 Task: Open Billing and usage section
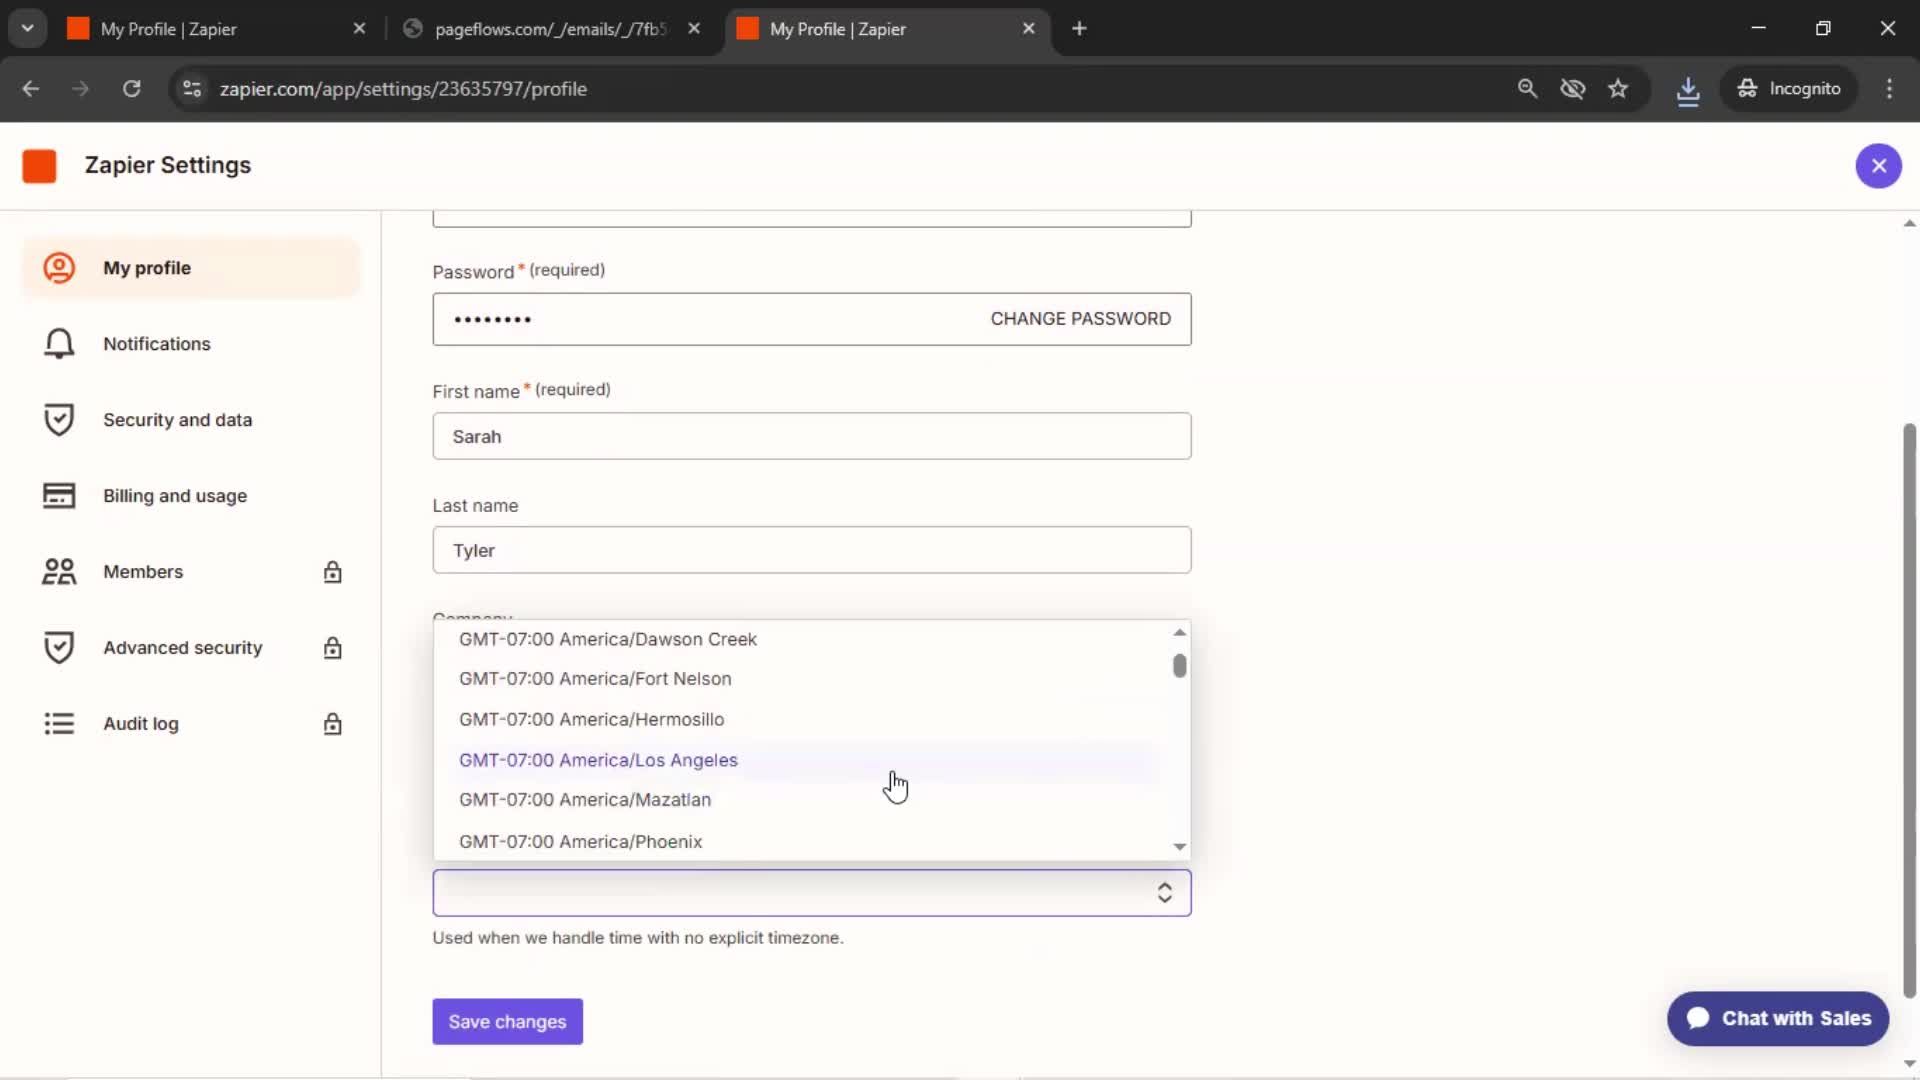(191, 496)
